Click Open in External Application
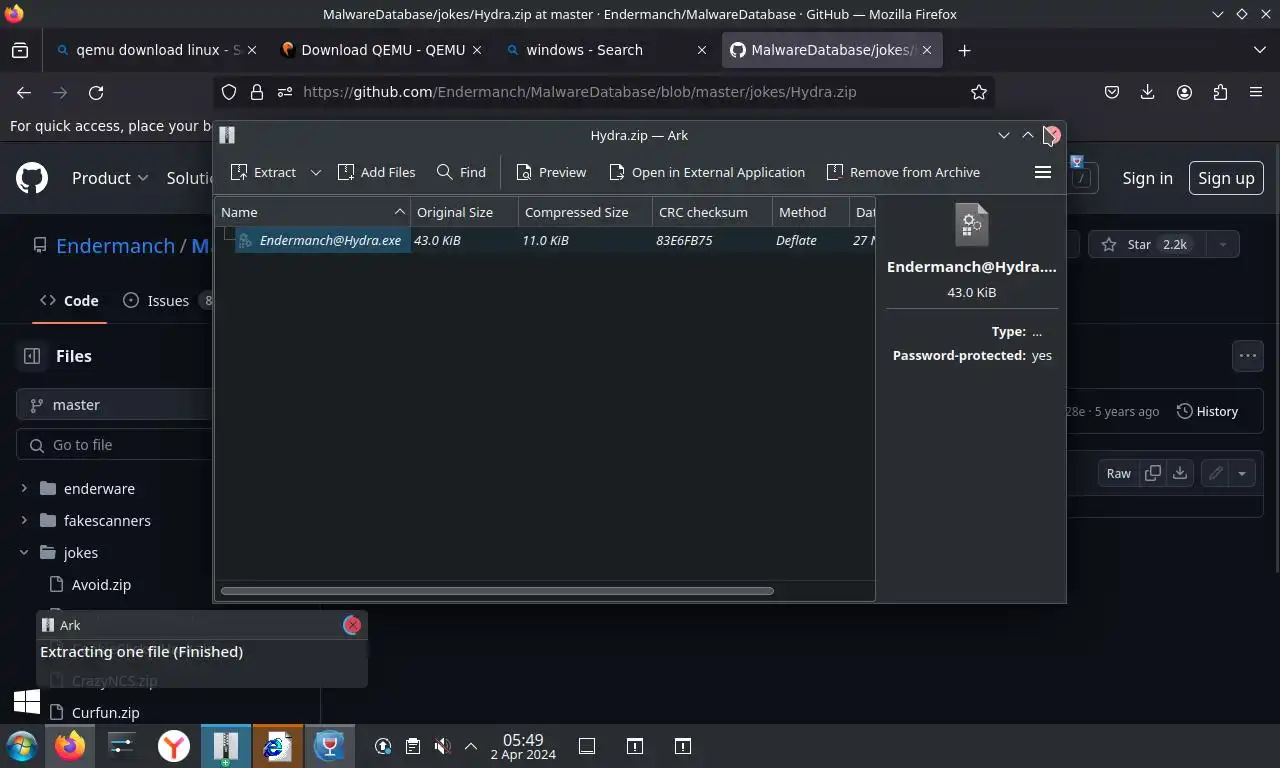This screenshot has height=768, width=1280. (x=706, y=172)
